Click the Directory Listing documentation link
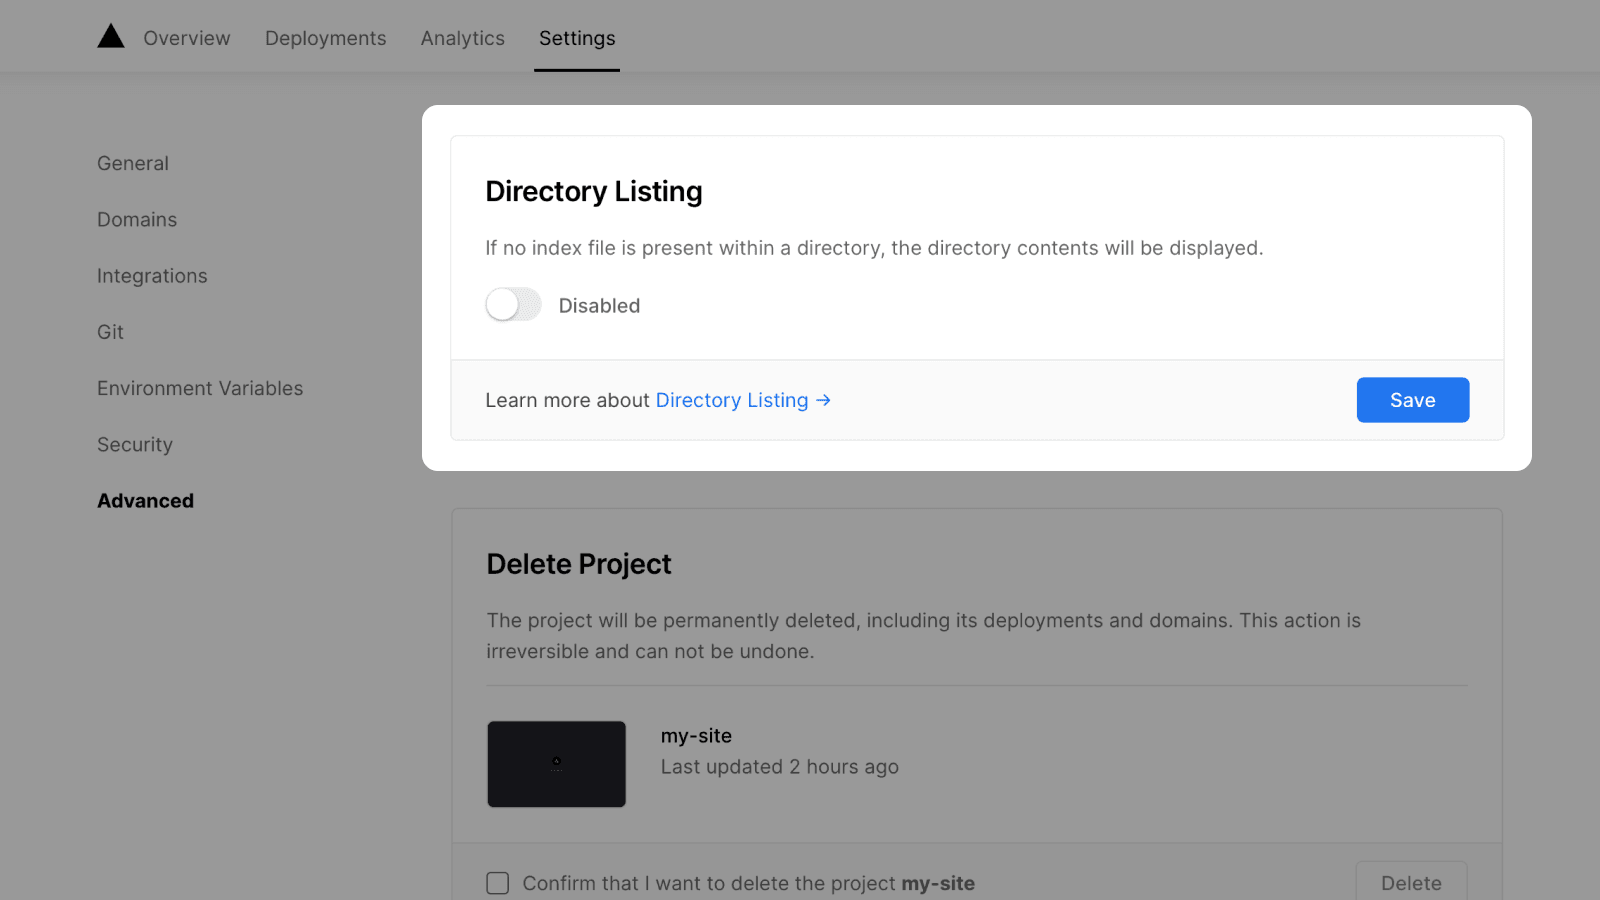Image resolution: width=1600 pixels, height=900 pixels. coord(731,400)
